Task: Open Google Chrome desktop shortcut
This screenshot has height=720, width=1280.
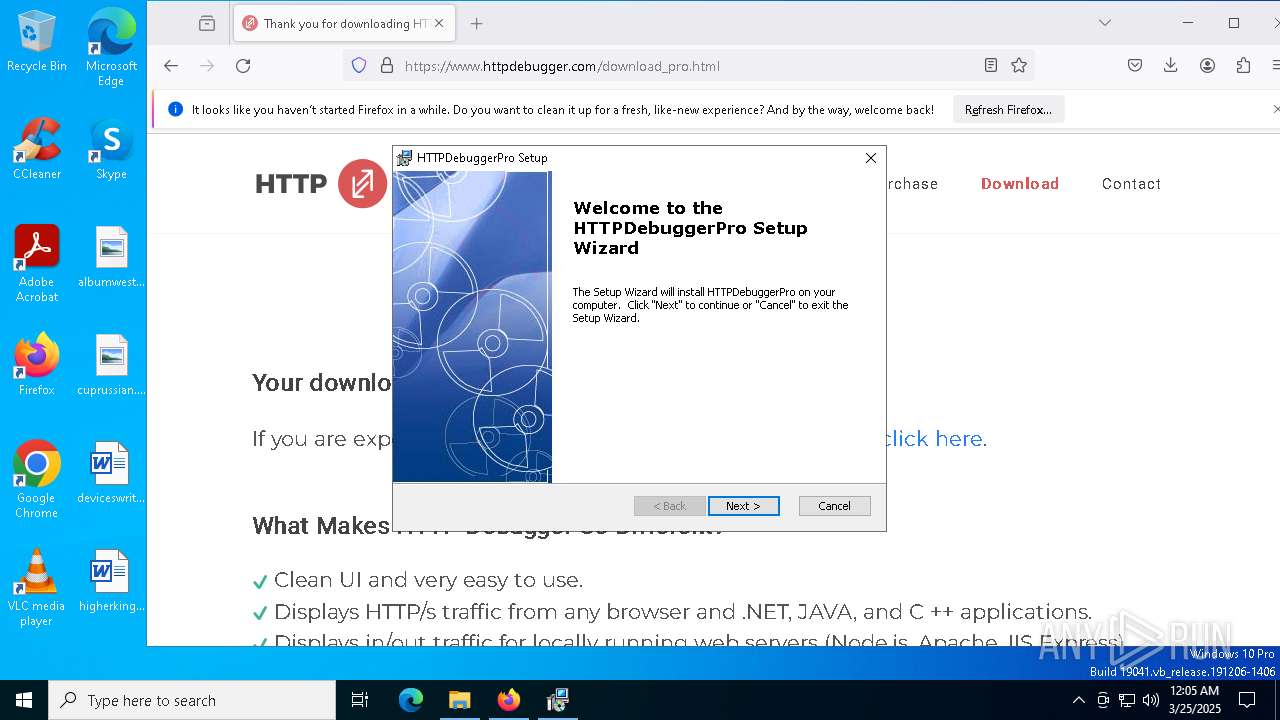Action: [37, 480]
